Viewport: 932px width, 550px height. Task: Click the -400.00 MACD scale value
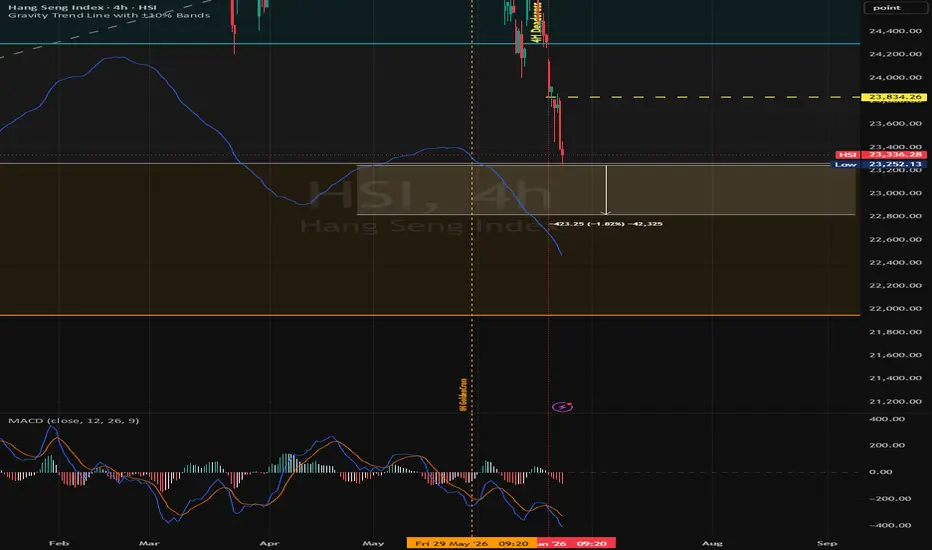coord(890,525)
